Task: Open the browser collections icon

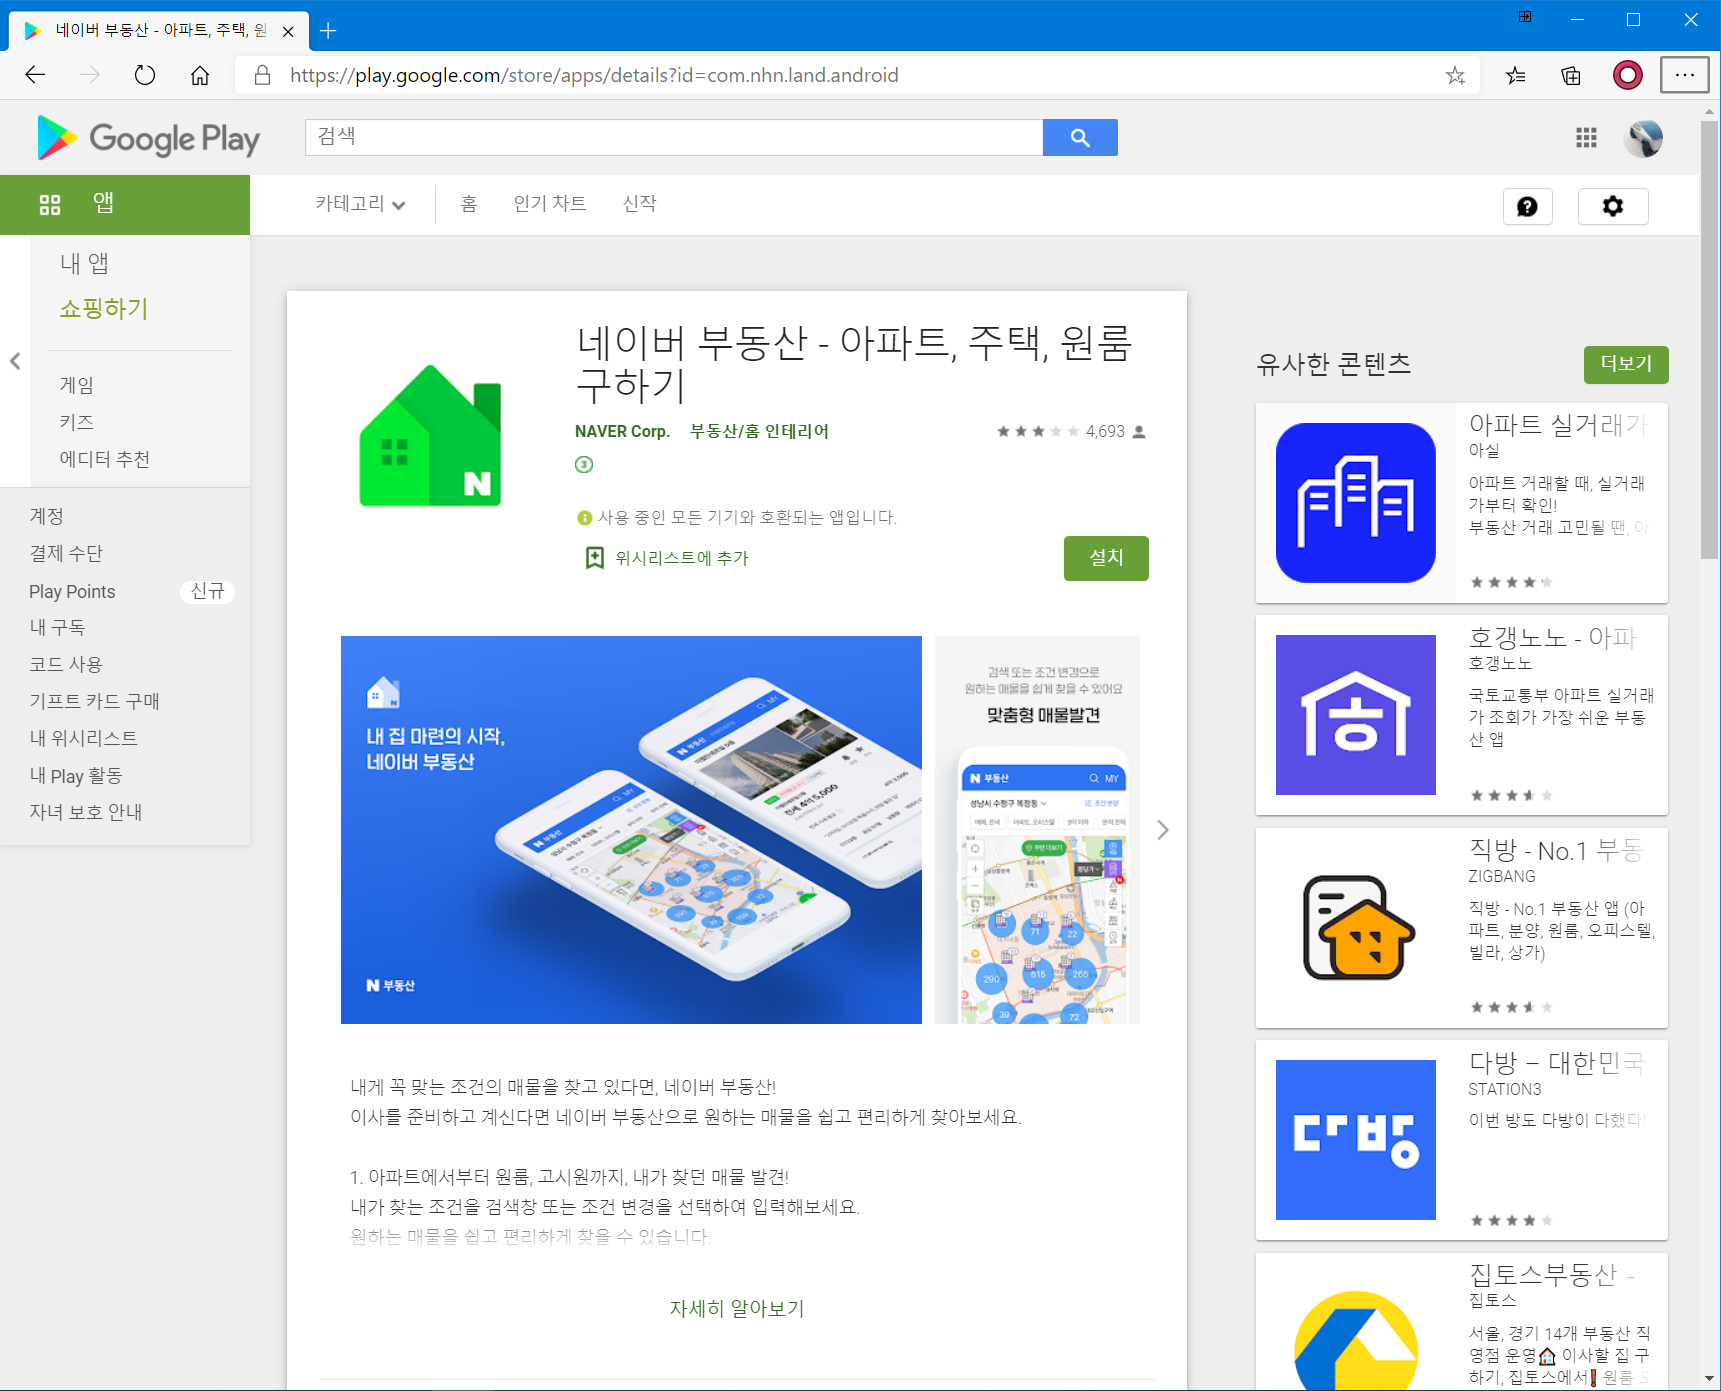Action: [1571, 75]
